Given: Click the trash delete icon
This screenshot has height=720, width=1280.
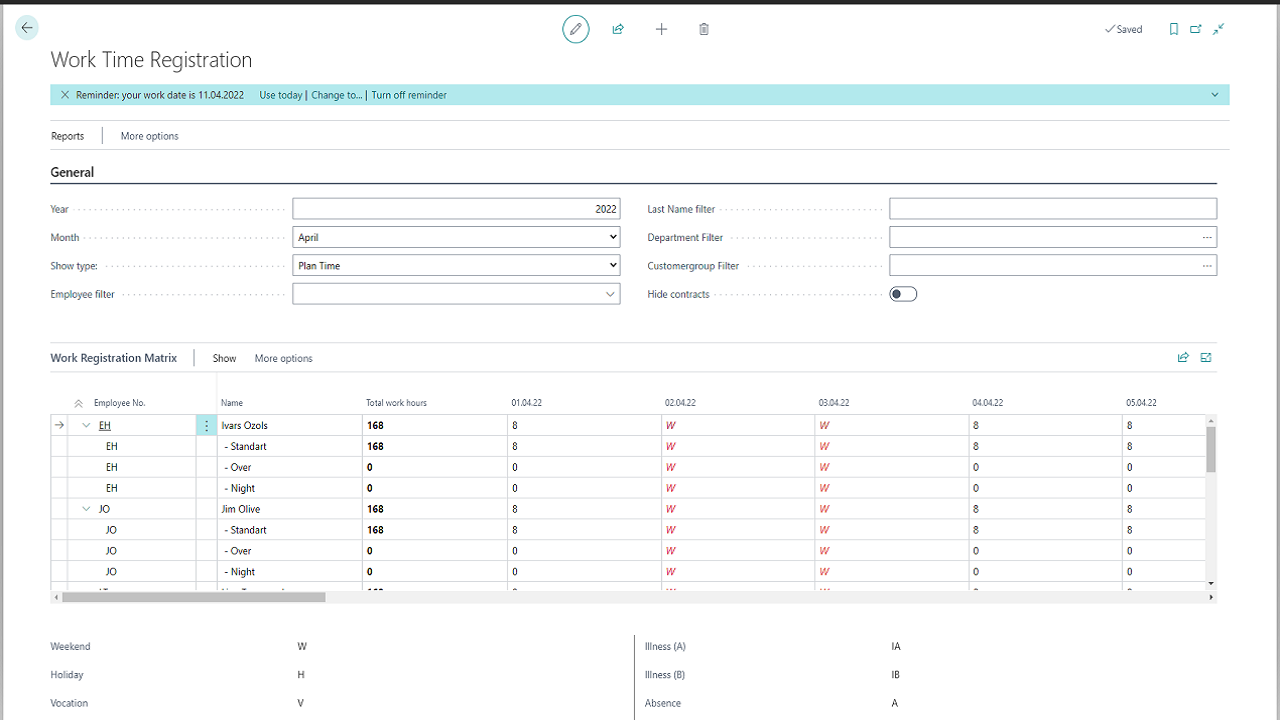Looking at the screenshot, I should [x=704, y=29].
